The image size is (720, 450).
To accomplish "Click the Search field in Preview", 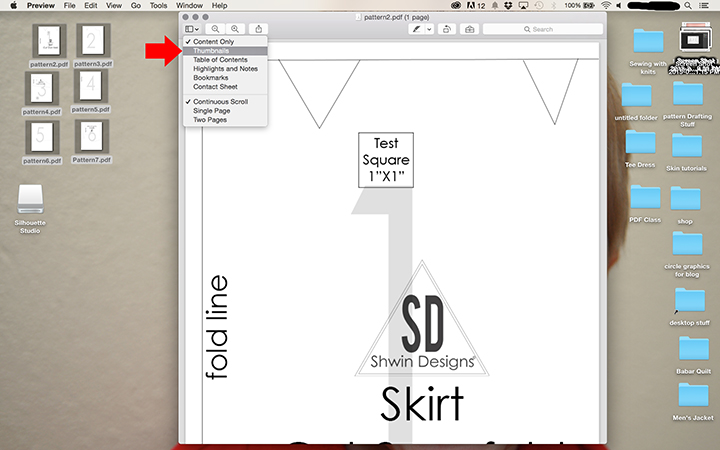I will (543, 29).
